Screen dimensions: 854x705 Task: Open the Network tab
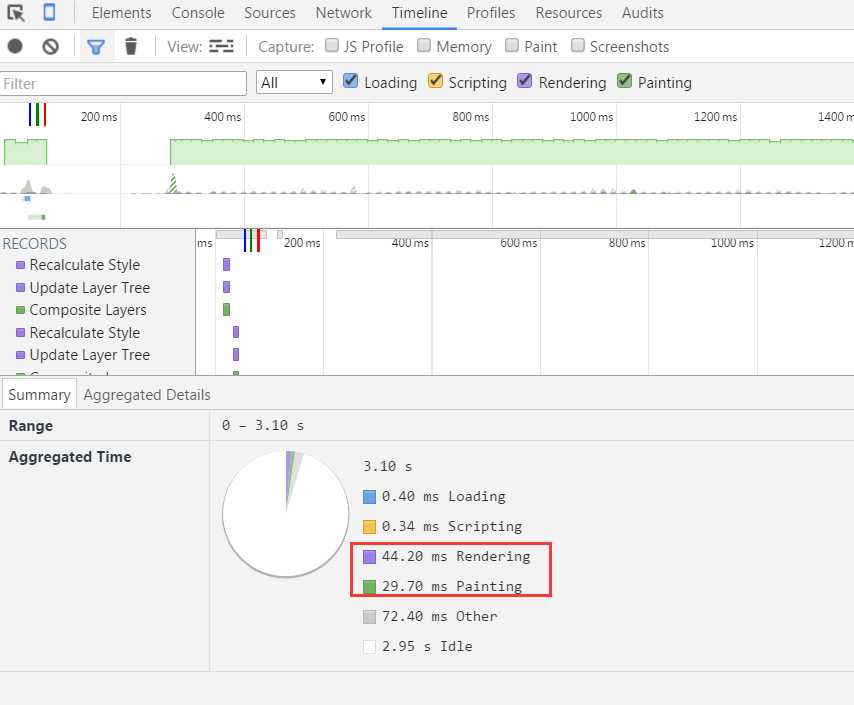(344, 13)
